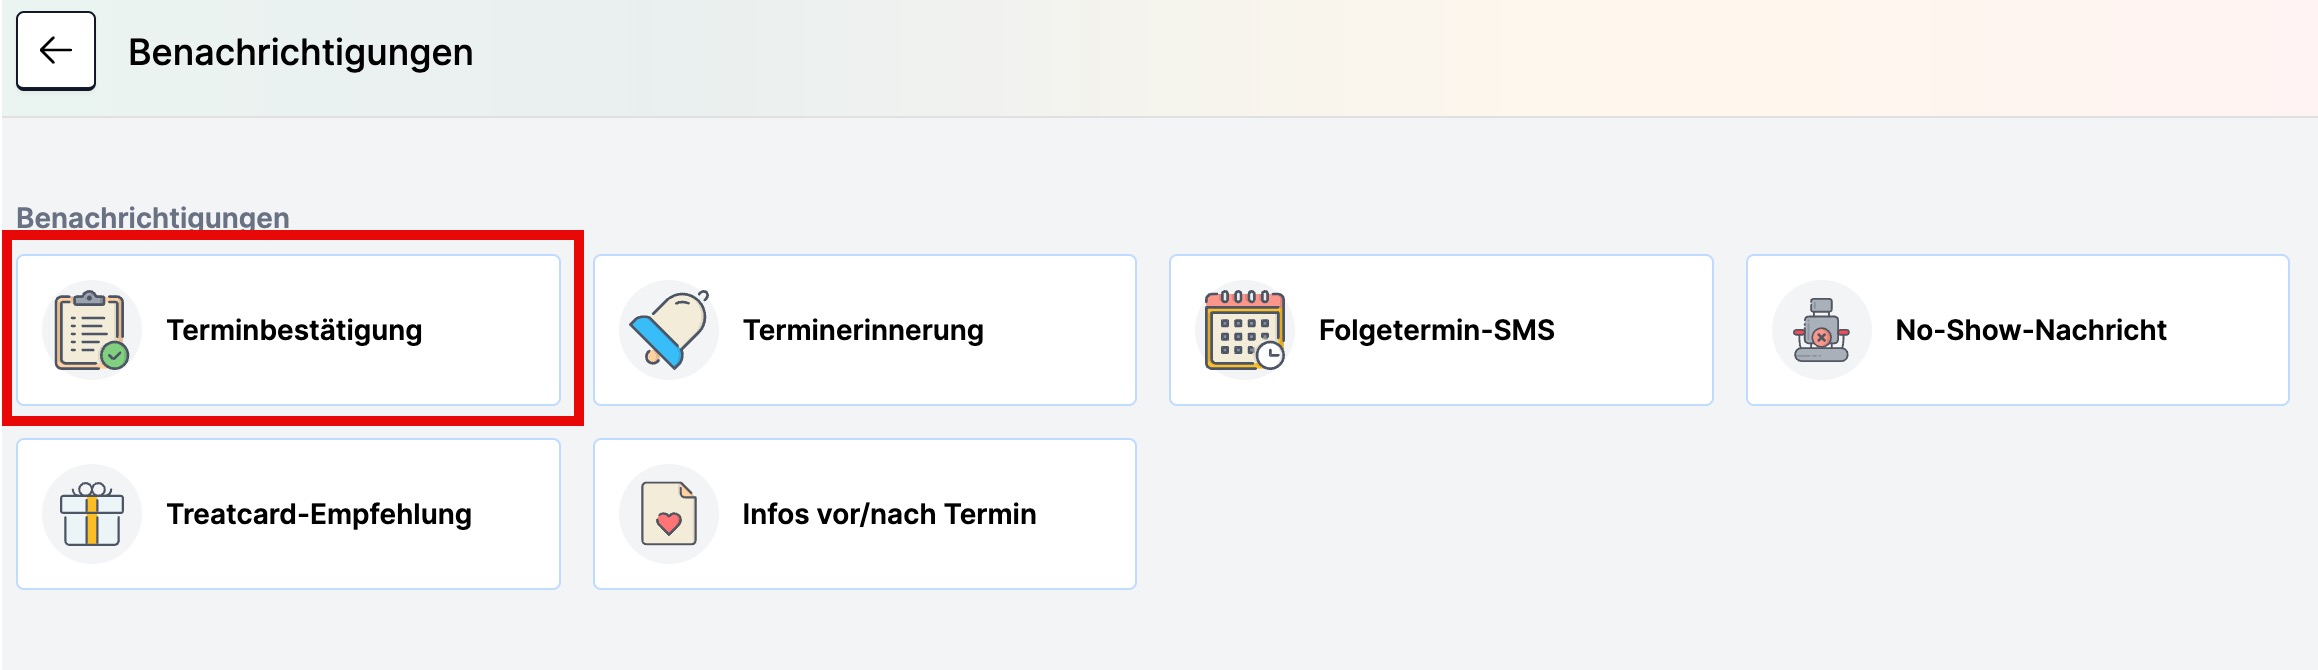Click the No-Show-Nachricht chair icon

(x=1822, y=330)
